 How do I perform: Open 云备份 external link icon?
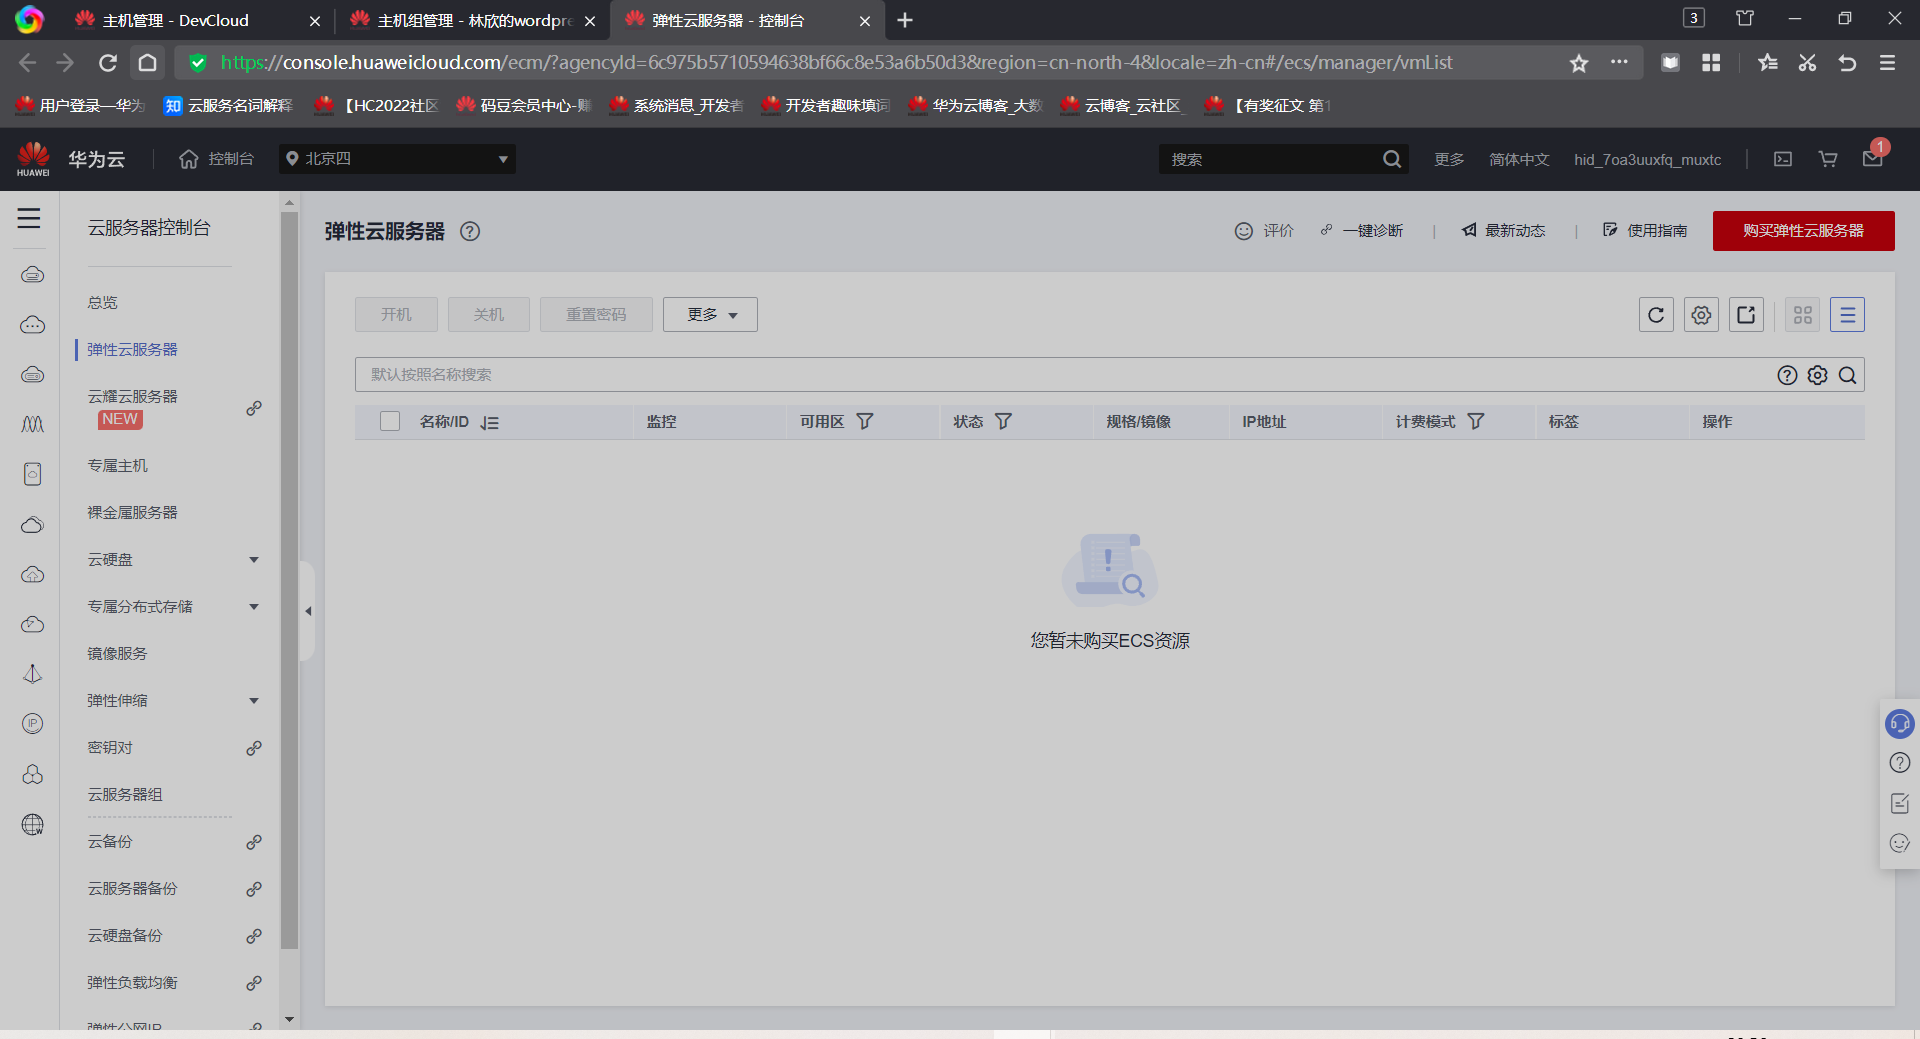point(254,842)
